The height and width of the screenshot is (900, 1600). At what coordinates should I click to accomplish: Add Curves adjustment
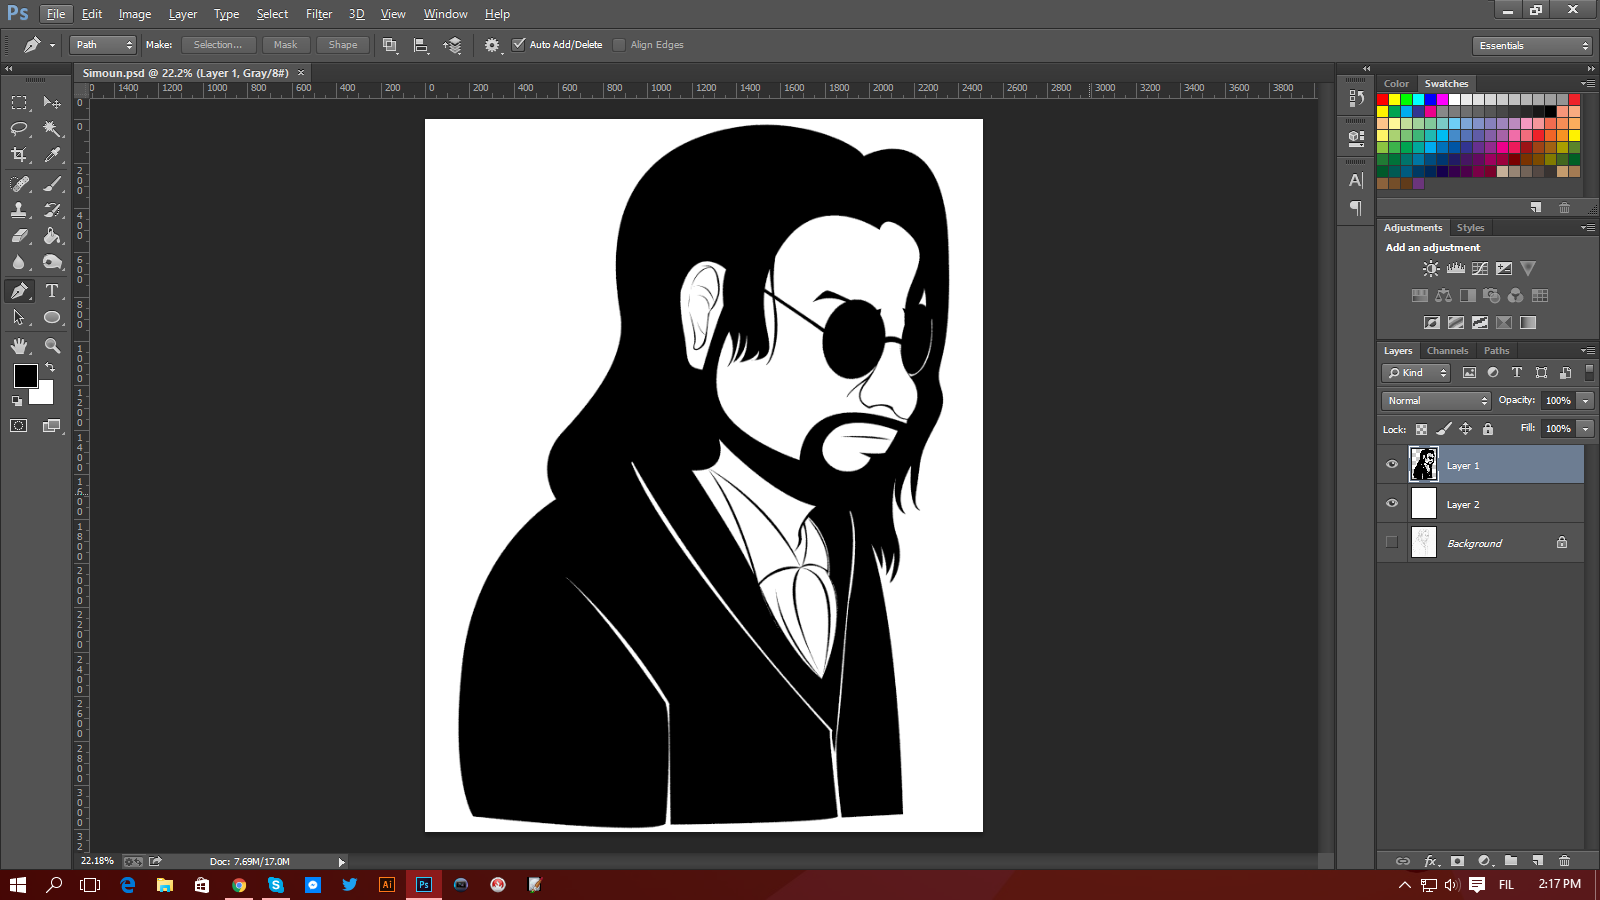[x=1480, y=269]
